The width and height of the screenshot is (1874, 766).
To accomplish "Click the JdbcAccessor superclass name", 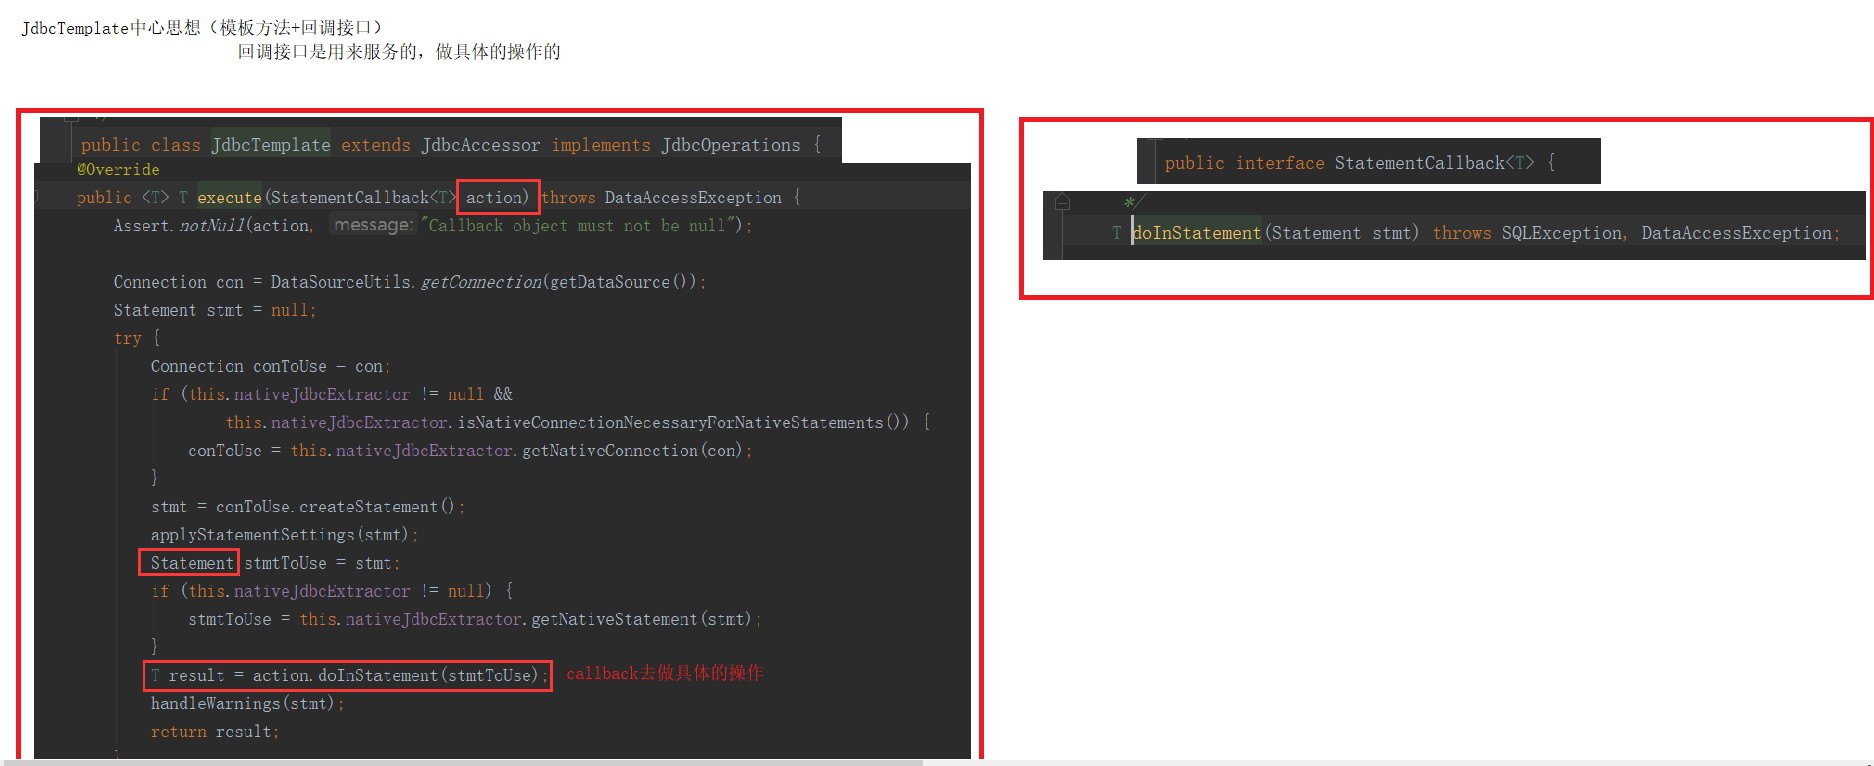I will point(481,145).
